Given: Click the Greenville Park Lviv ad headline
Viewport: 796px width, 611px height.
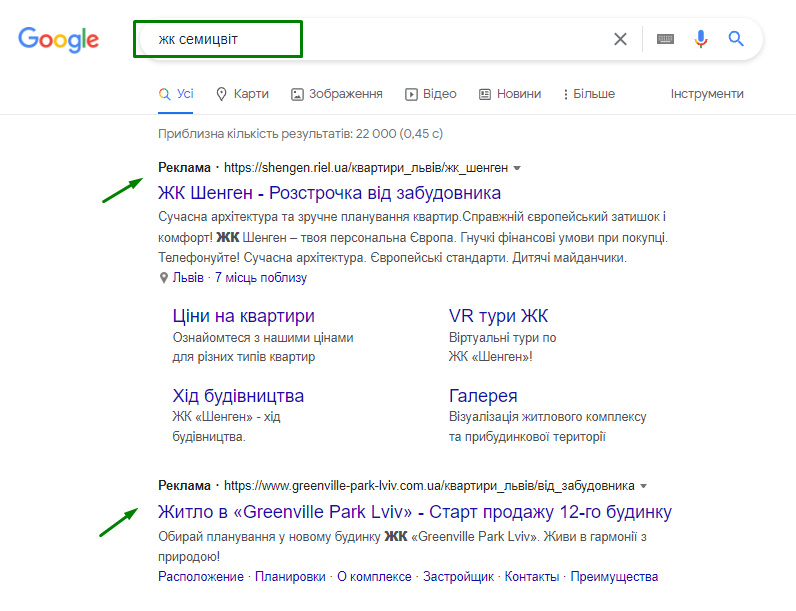Looking at the screenshot, I should point(414,512).
